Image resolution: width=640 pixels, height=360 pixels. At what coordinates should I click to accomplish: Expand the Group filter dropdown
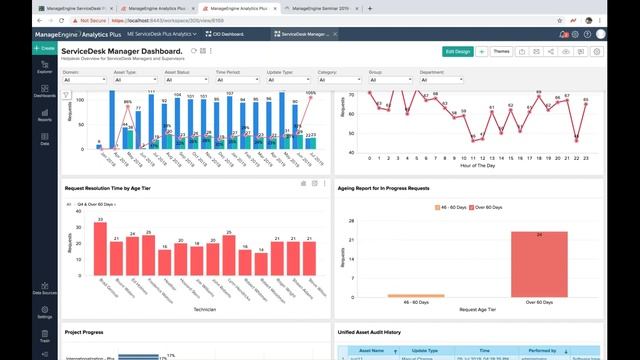tap(390, 80)
